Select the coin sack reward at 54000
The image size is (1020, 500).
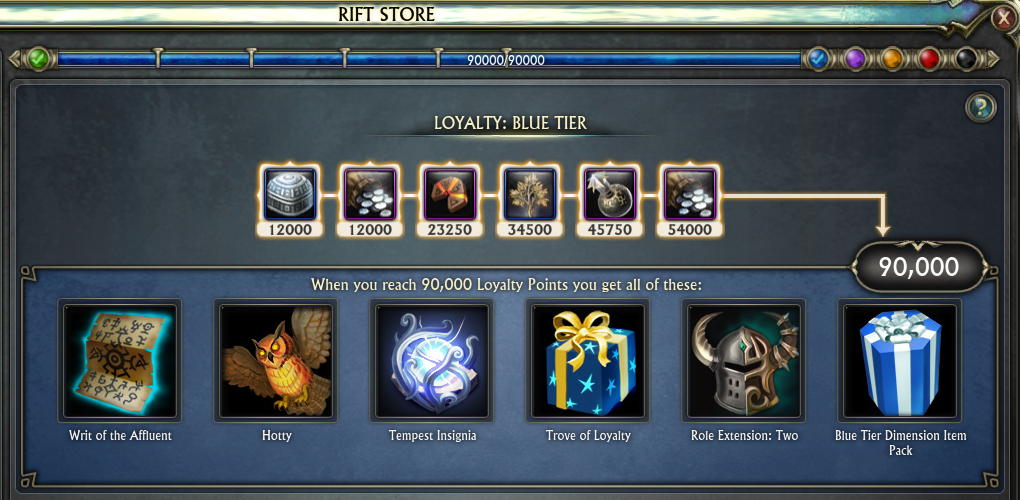pyautogui.click(x=690, y=193)
